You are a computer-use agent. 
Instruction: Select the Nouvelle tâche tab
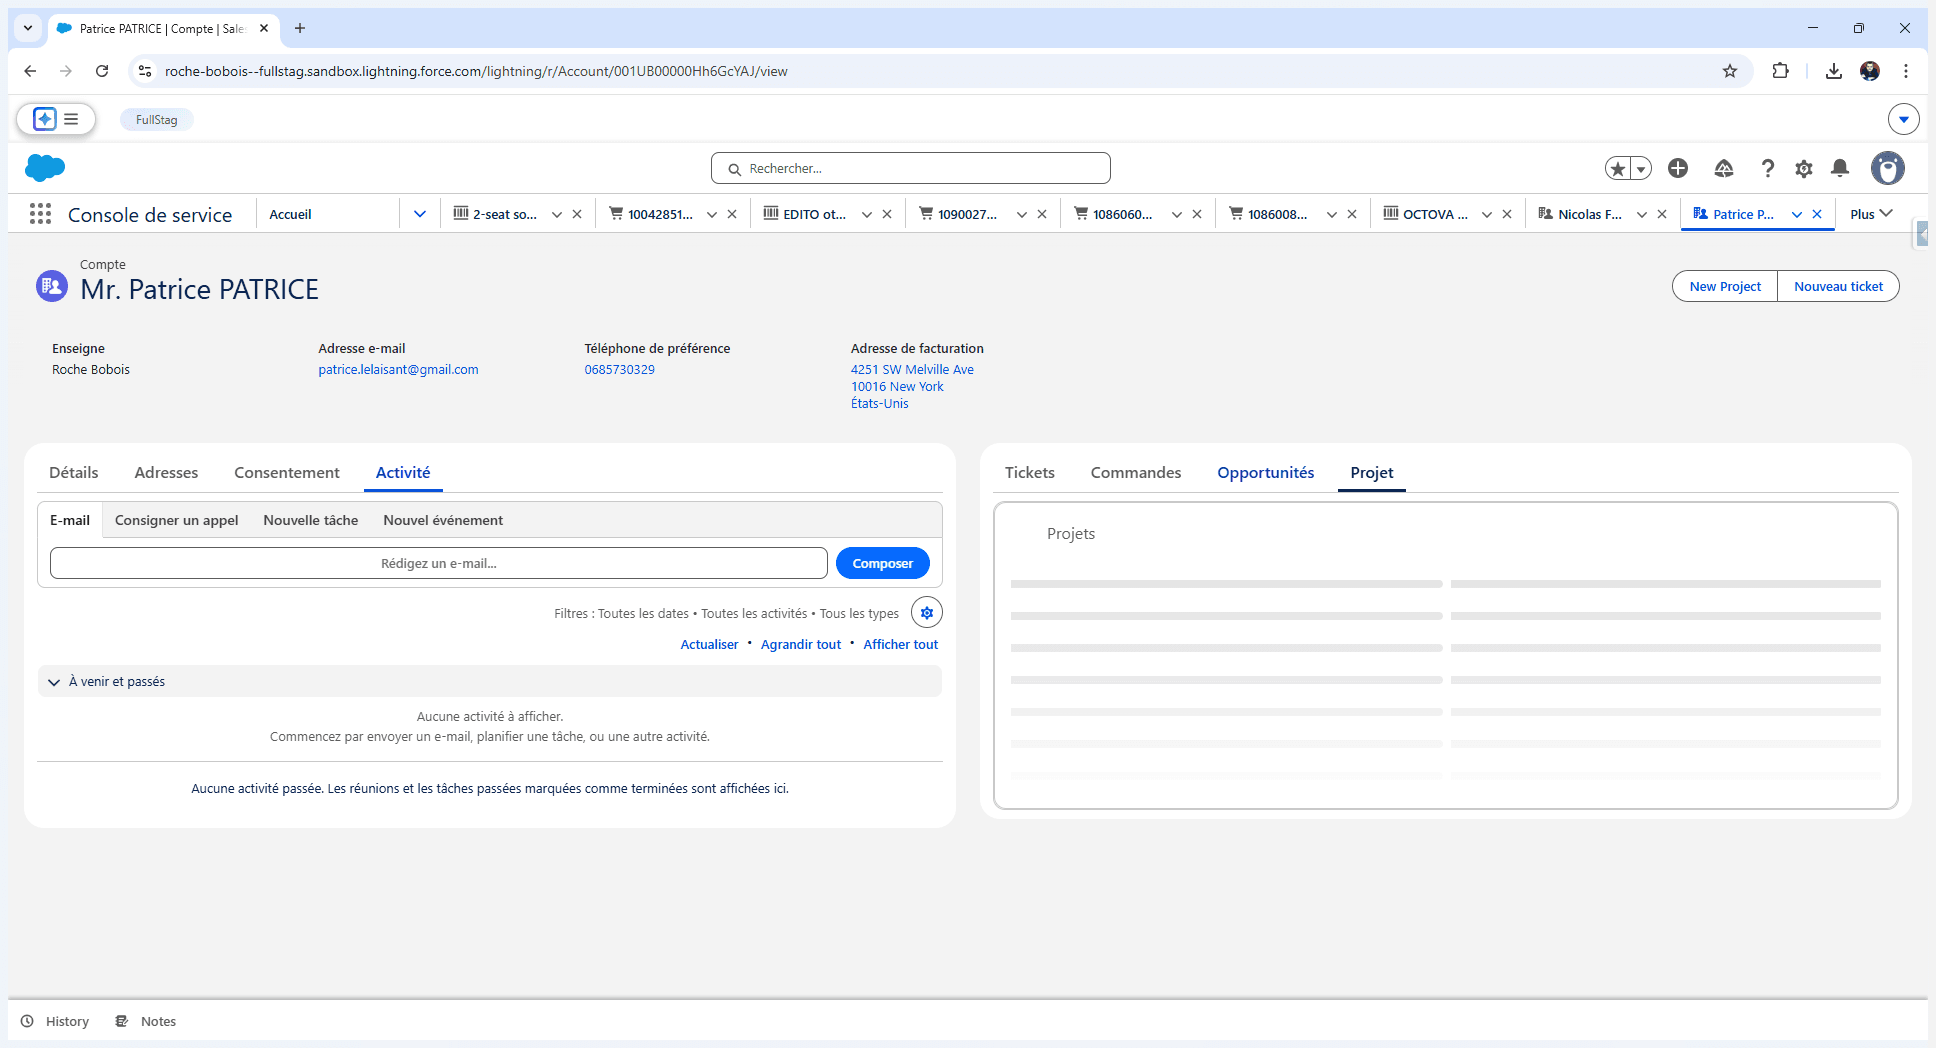coord(311,520)
